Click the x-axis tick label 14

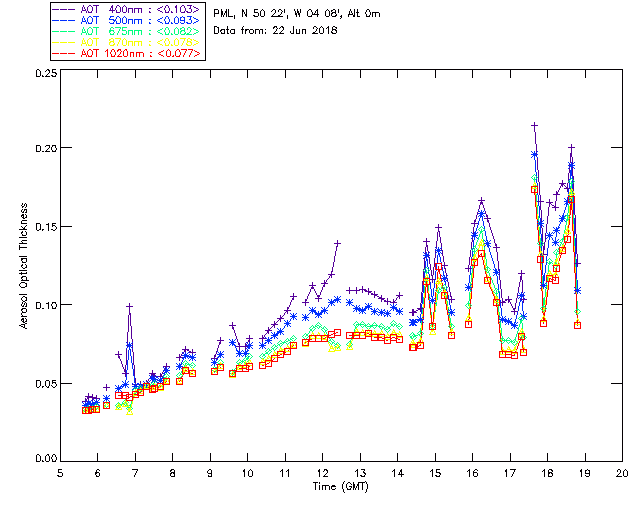(398, 473)
